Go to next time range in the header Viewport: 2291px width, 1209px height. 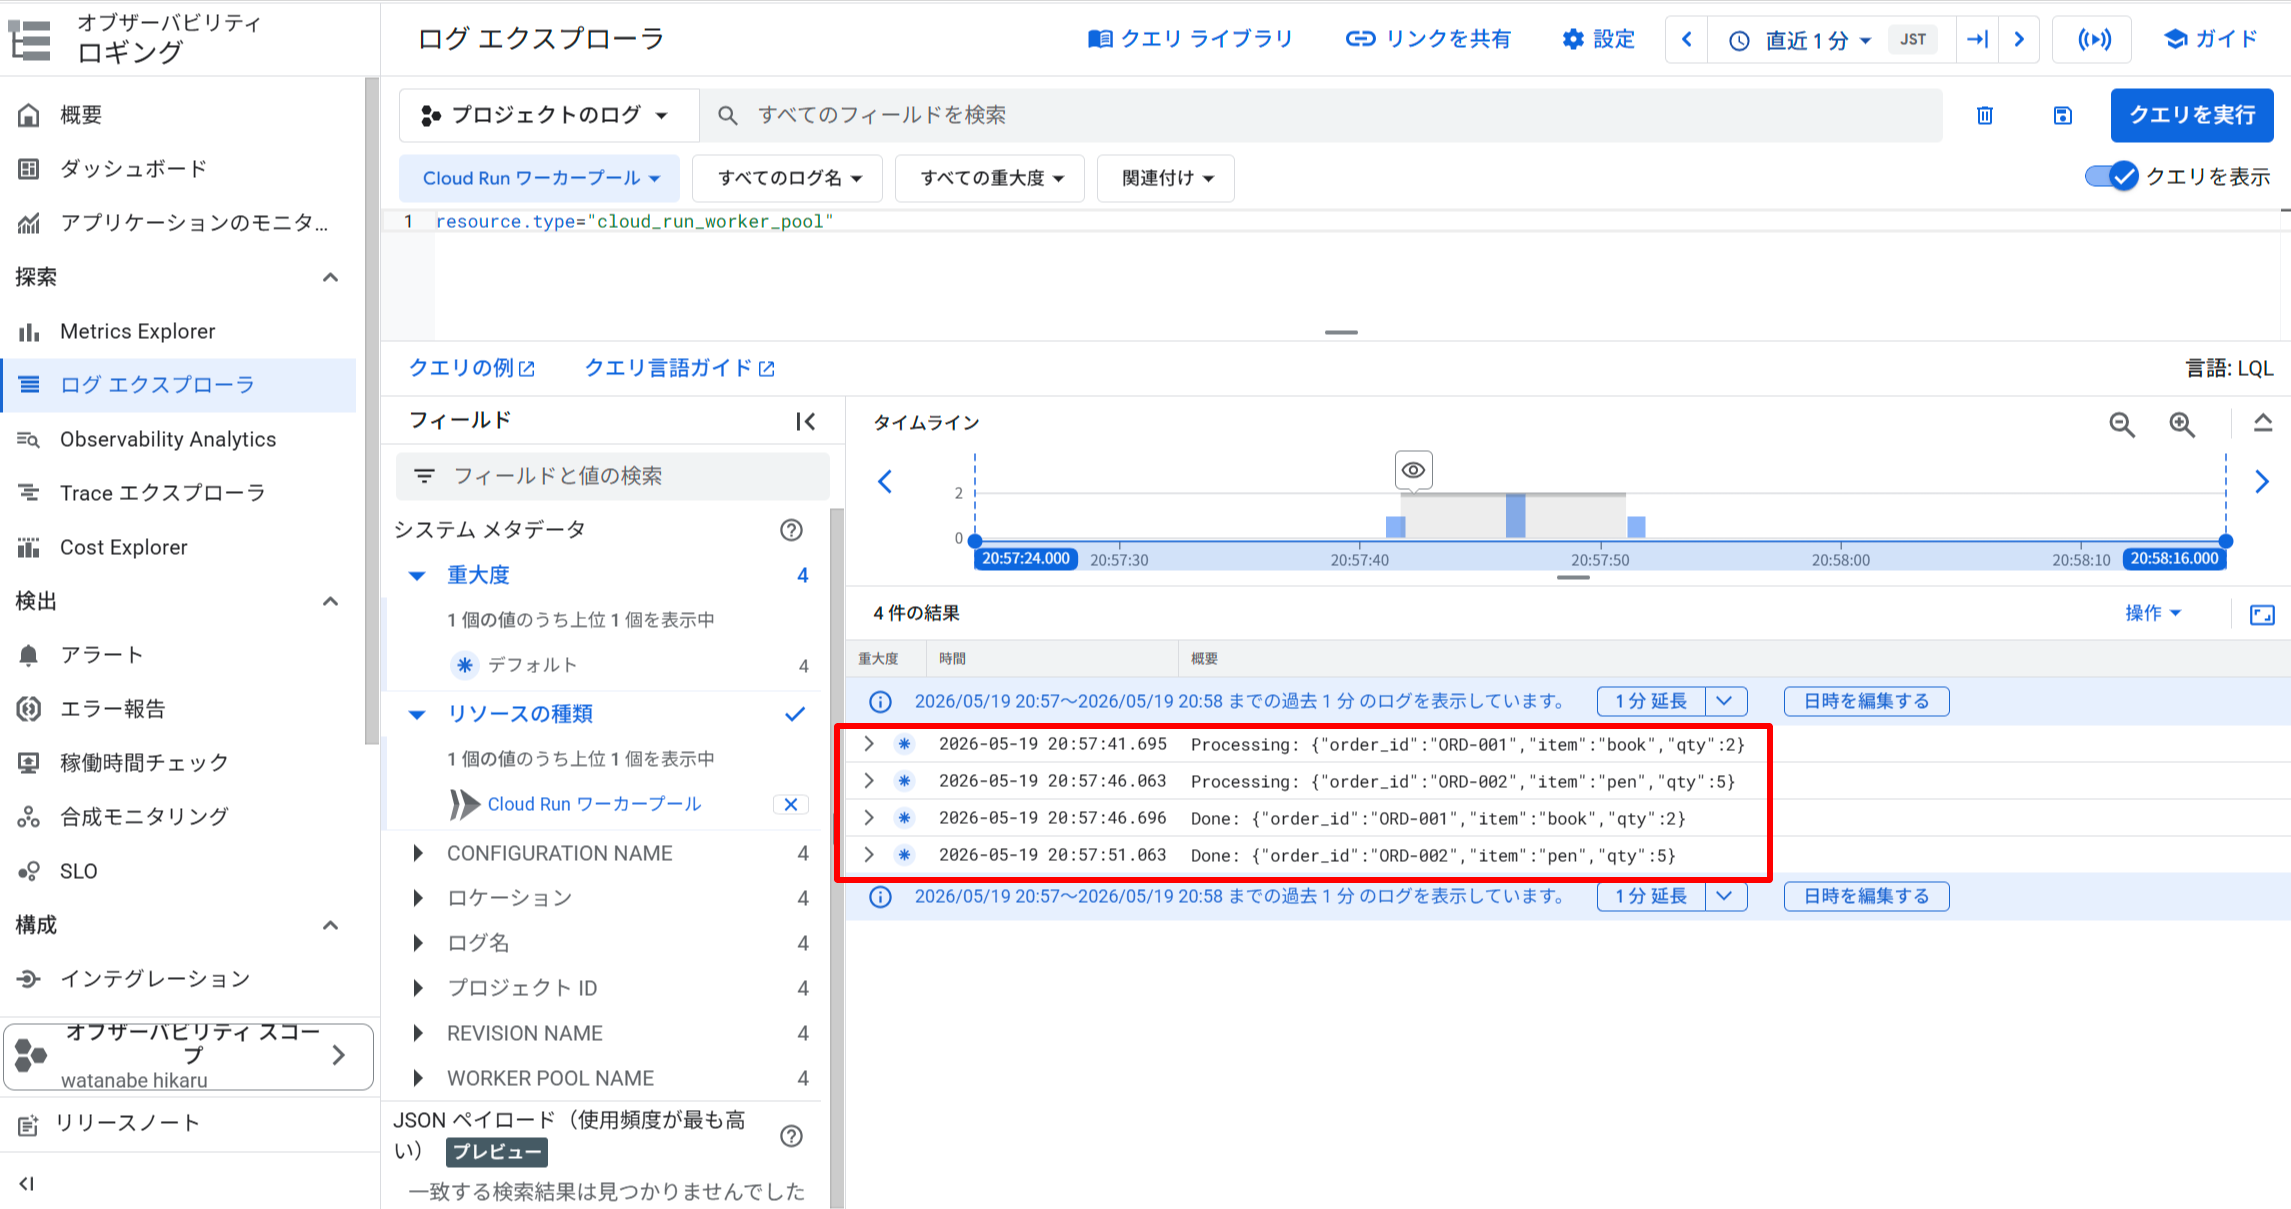click(x=2019, y=39)
